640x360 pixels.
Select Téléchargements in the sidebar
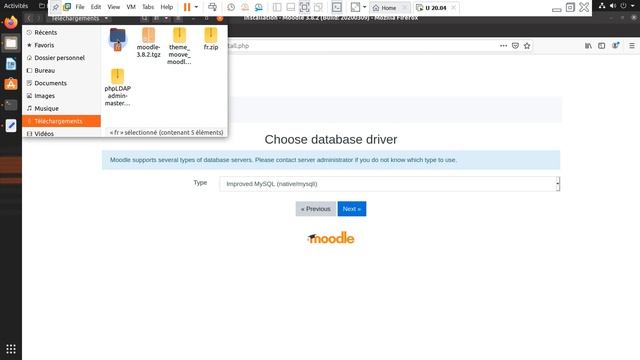click(x=61, y=121)
